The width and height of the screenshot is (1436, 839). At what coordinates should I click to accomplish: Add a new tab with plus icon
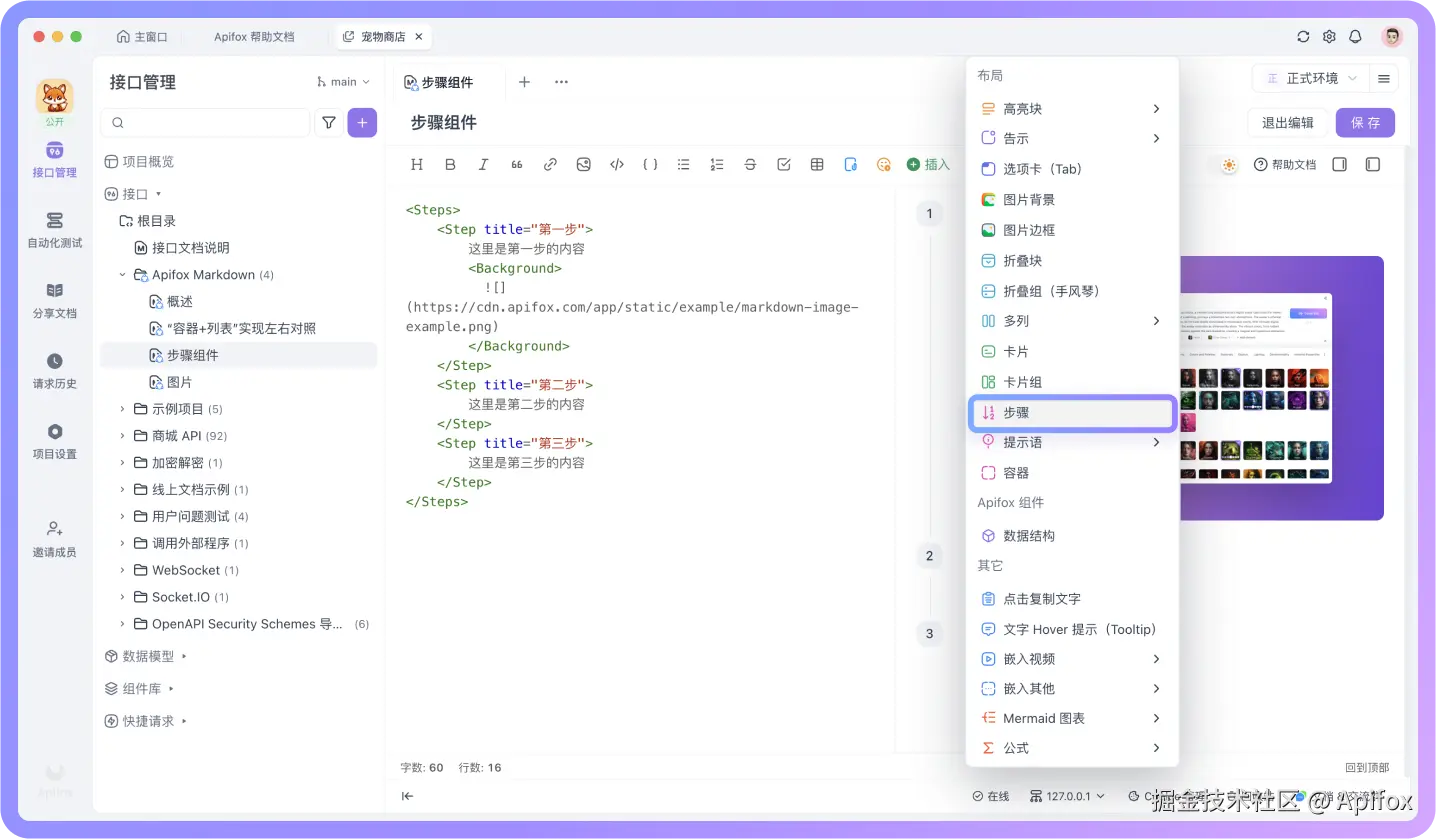tap(524, 82)
